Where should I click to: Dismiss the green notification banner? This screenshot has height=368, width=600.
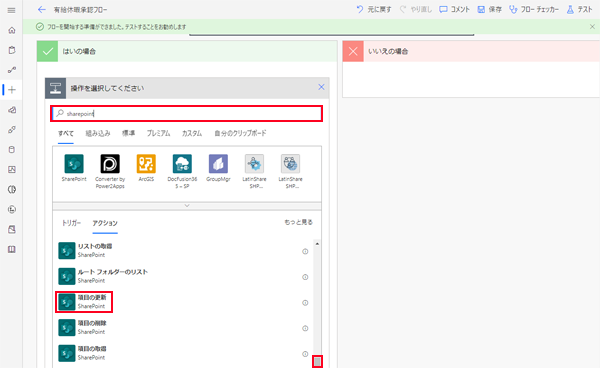(592, 27)
